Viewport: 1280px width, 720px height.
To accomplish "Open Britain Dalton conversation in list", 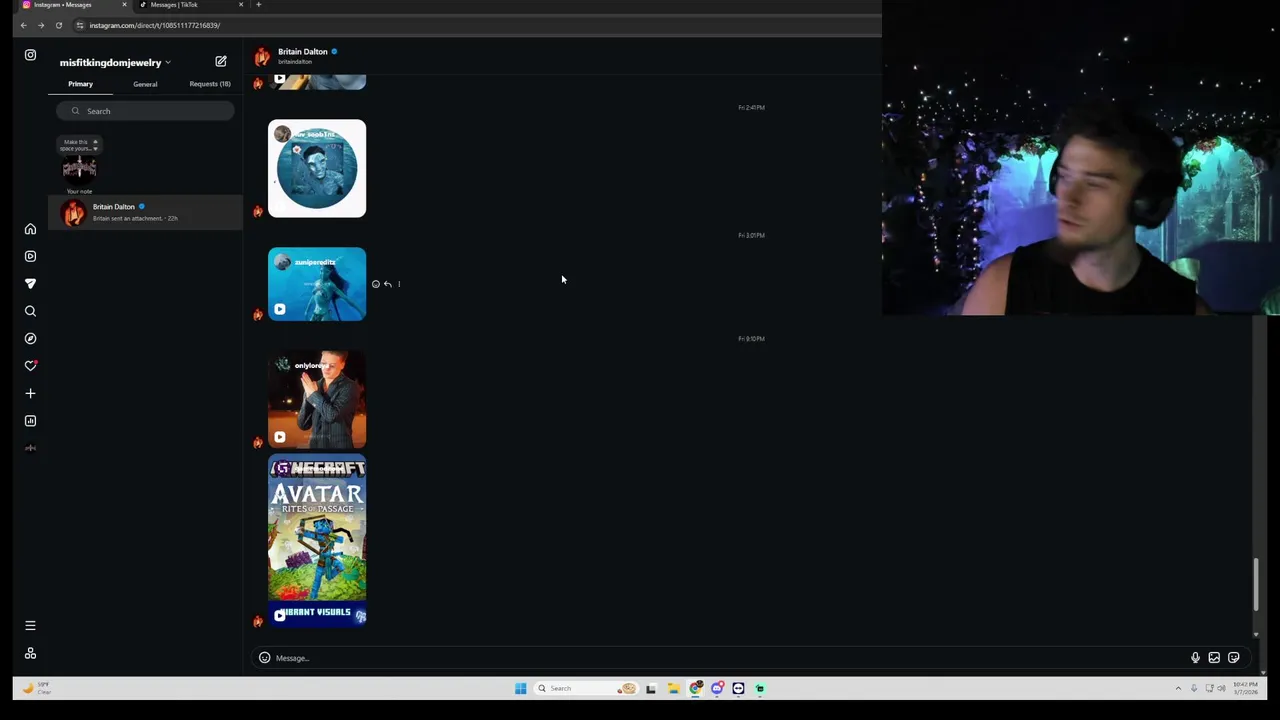I will coord(145,212).
